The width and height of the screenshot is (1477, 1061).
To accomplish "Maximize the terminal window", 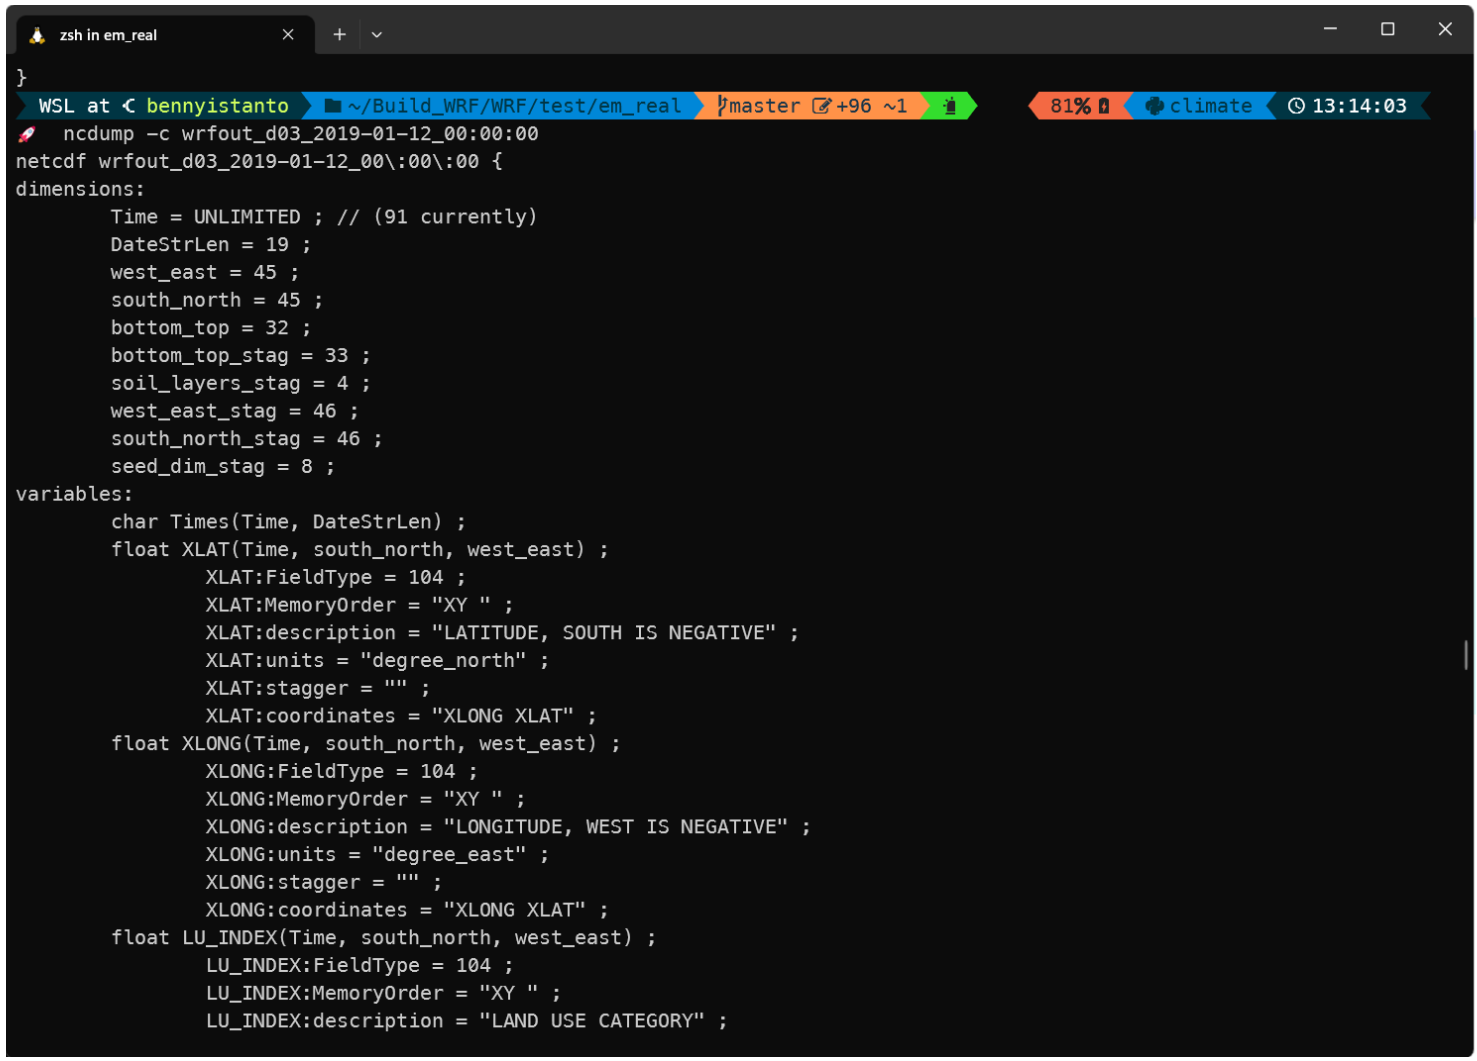I will 1387,29.
